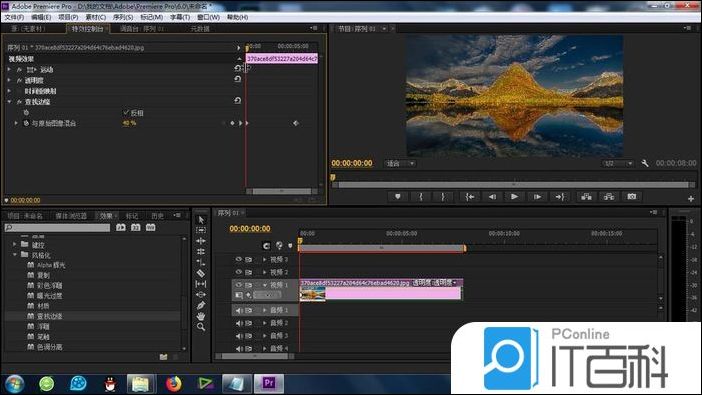The height and width of the screenshot is (395, 702).
Task: Open the Sequence menu
Action: pos(122,17)
